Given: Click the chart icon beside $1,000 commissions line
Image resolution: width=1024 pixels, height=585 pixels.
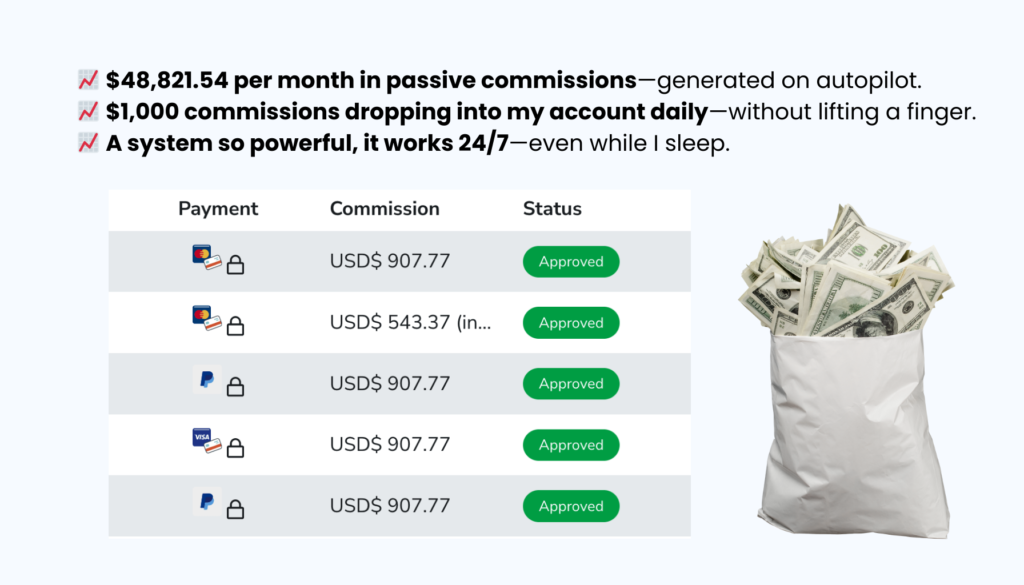Looking at the screenshot, I should coord(88,111).
